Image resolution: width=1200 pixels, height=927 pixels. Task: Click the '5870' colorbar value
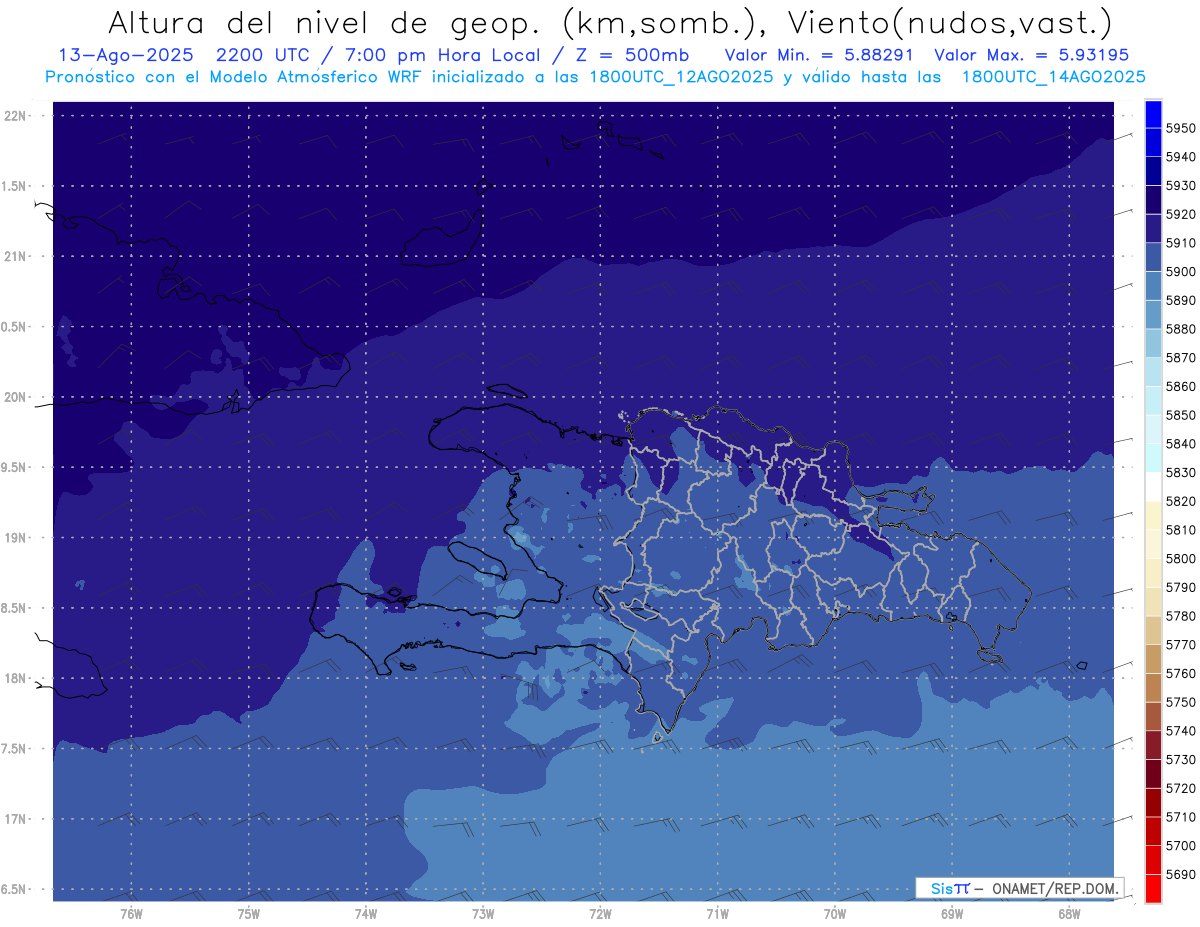(x=1180, y=358)
